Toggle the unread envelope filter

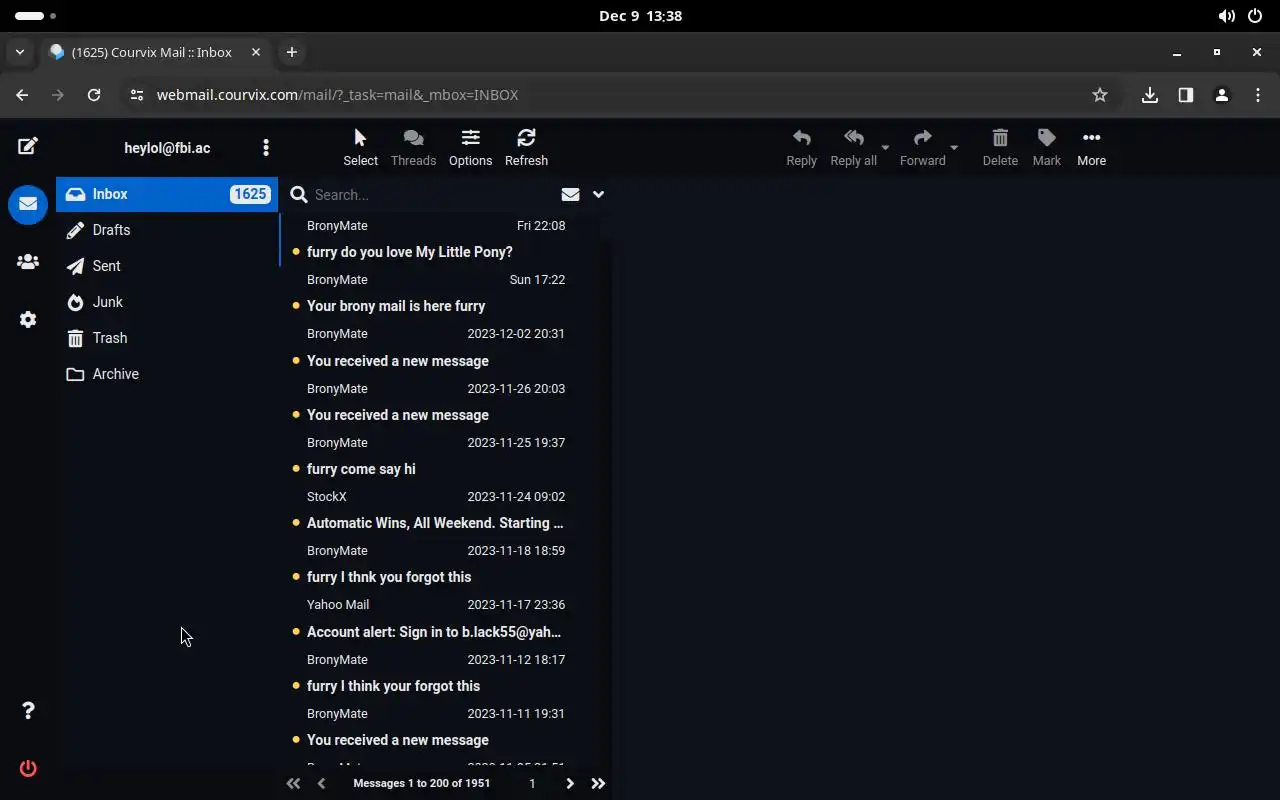[x=570, y=195]
